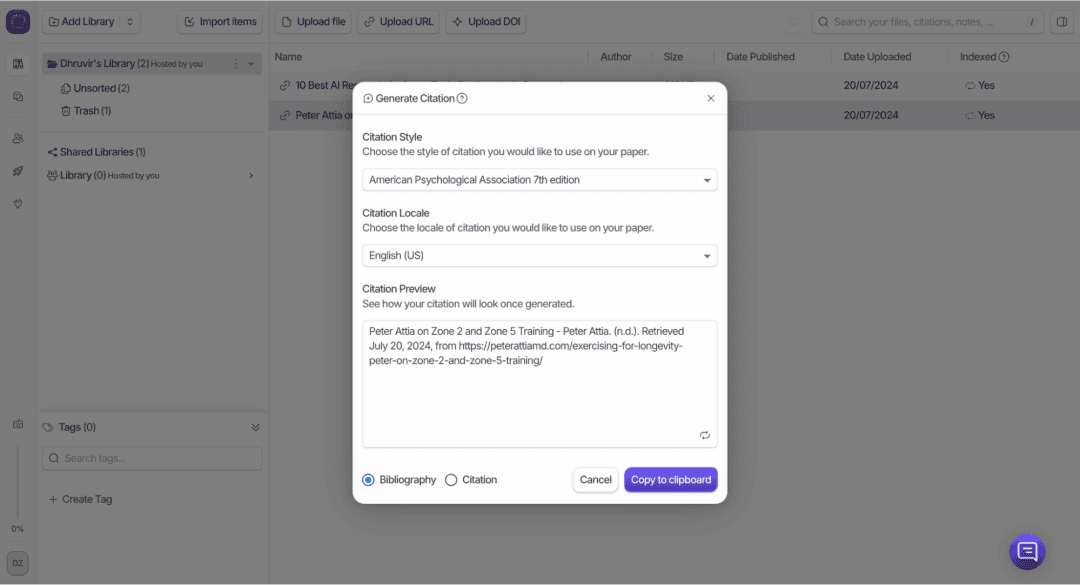Screen dimensions: 1080x585
Task: Open the Citation Locale dropdown
Action: pyautogui.click(x=539, y=256)
